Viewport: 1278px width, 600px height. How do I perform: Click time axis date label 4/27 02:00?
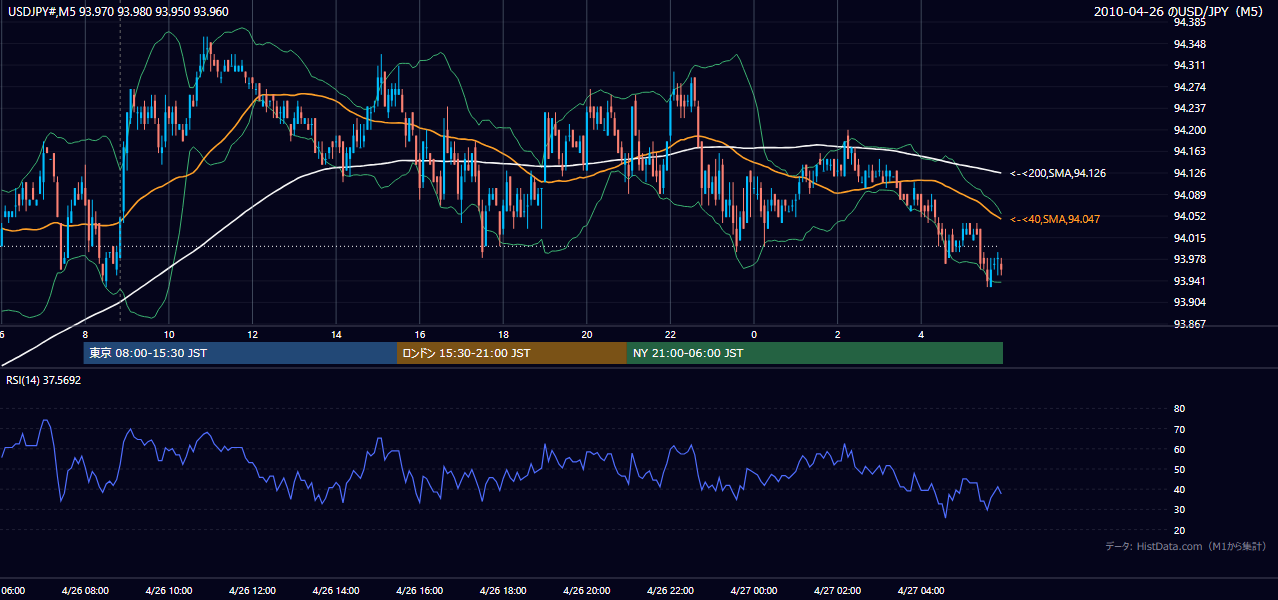[837, 591]
